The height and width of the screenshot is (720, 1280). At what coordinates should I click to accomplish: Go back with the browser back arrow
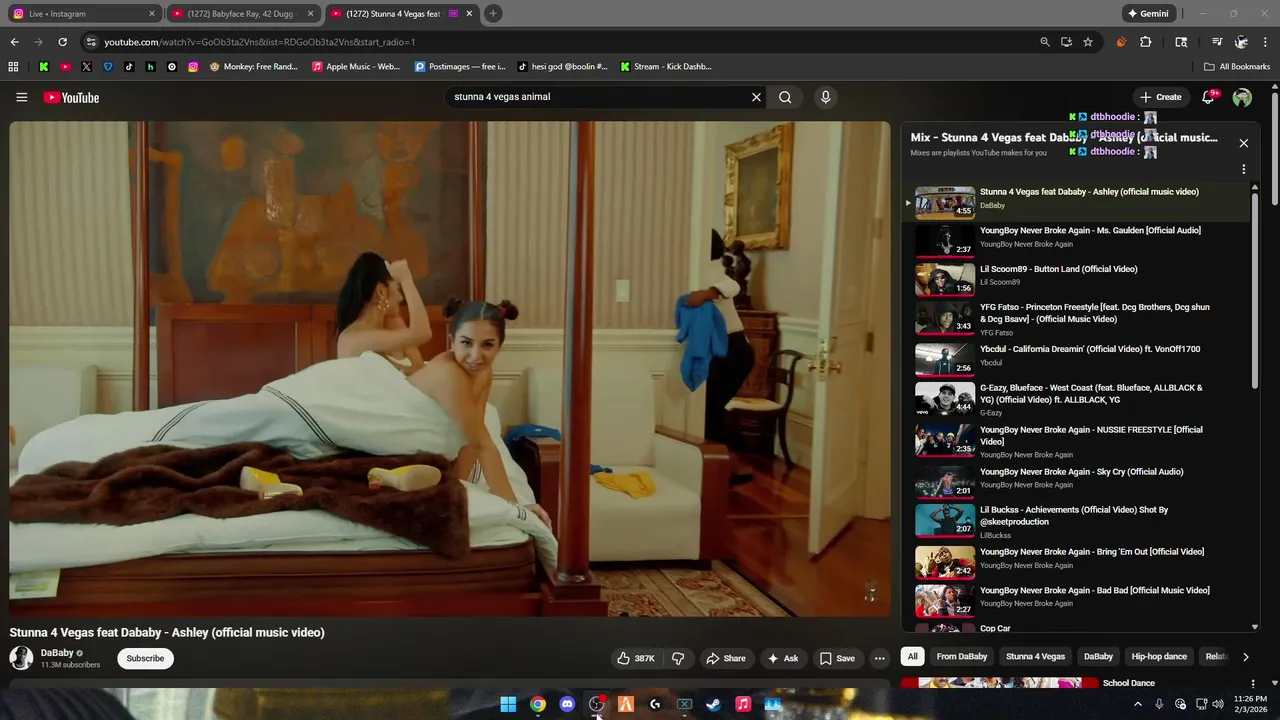[x=14, y=42]
